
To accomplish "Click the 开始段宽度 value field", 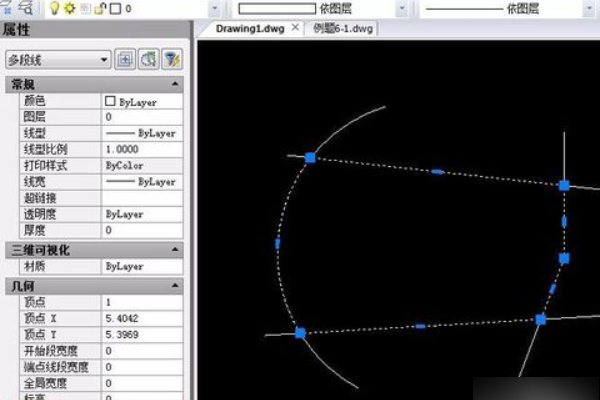I will (x=142, y=351).
